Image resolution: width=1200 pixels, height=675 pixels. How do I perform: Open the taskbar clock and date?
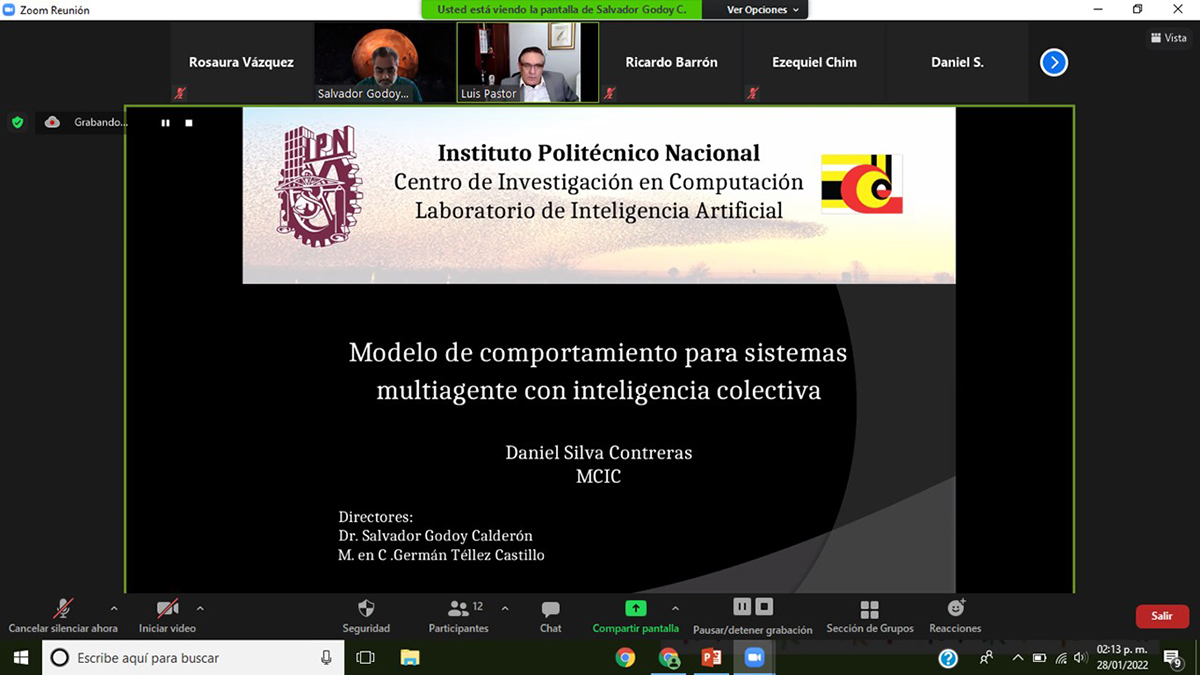pos(1121,658)
